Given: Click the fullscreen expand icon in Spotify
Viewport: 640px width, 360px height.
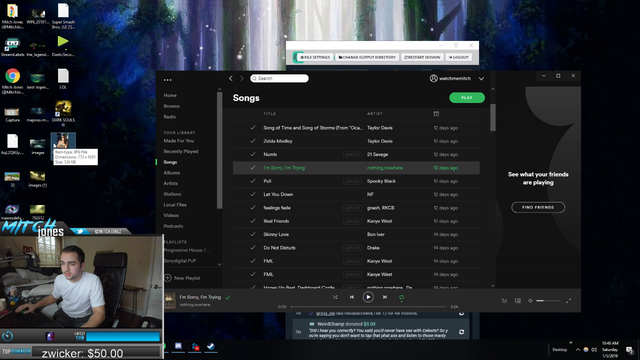Looking at the screenshot, I should click(x=568, y=301).
